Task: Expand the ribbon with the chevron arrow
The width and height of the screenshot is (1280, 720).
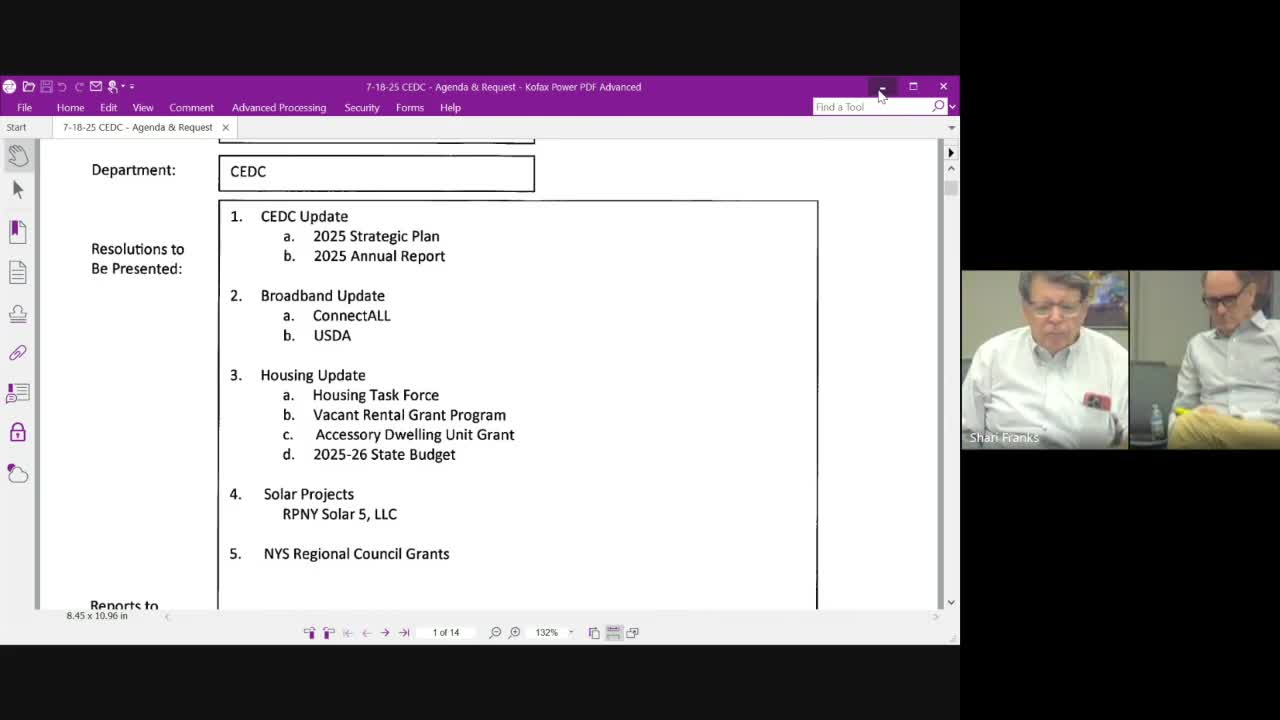Action: tap(952, 107)
